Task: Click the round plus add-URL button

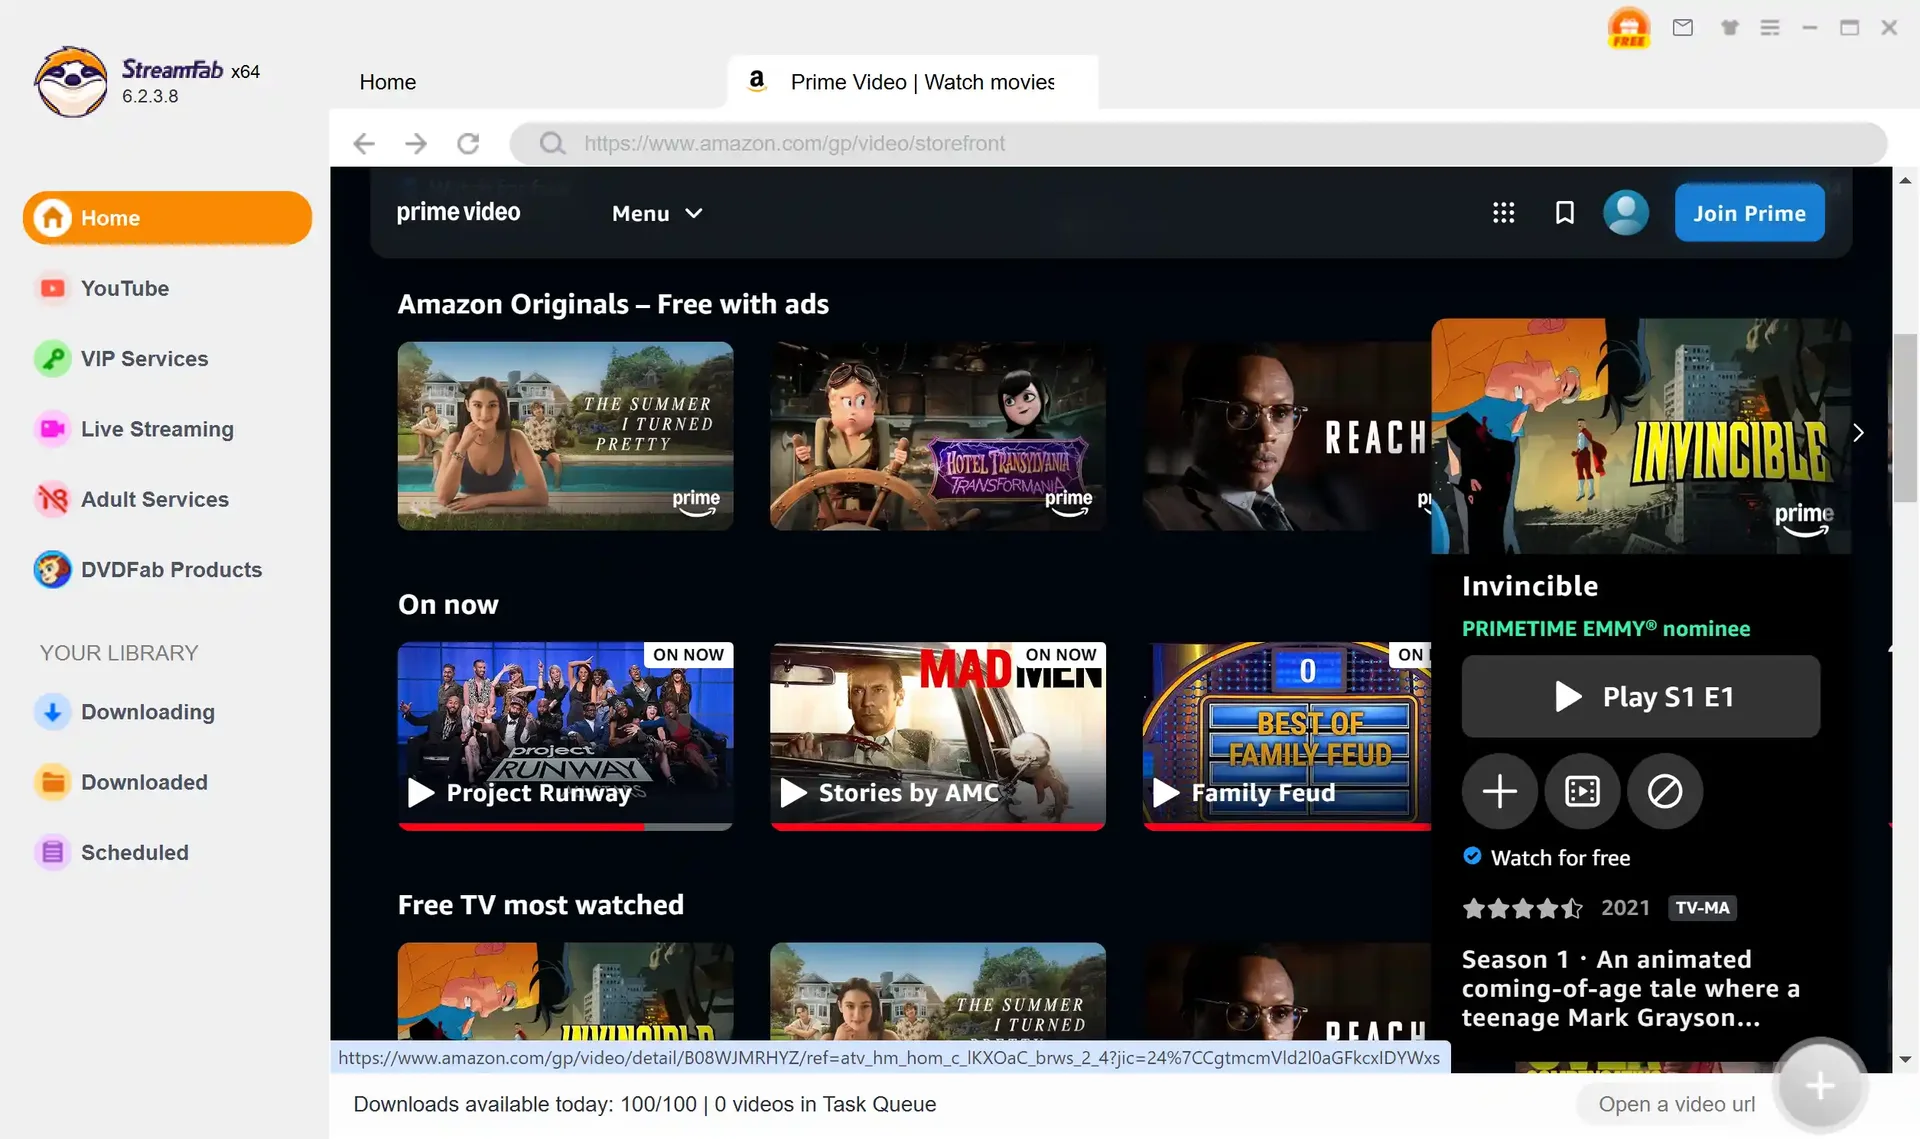Action: pos(1820,1086)
